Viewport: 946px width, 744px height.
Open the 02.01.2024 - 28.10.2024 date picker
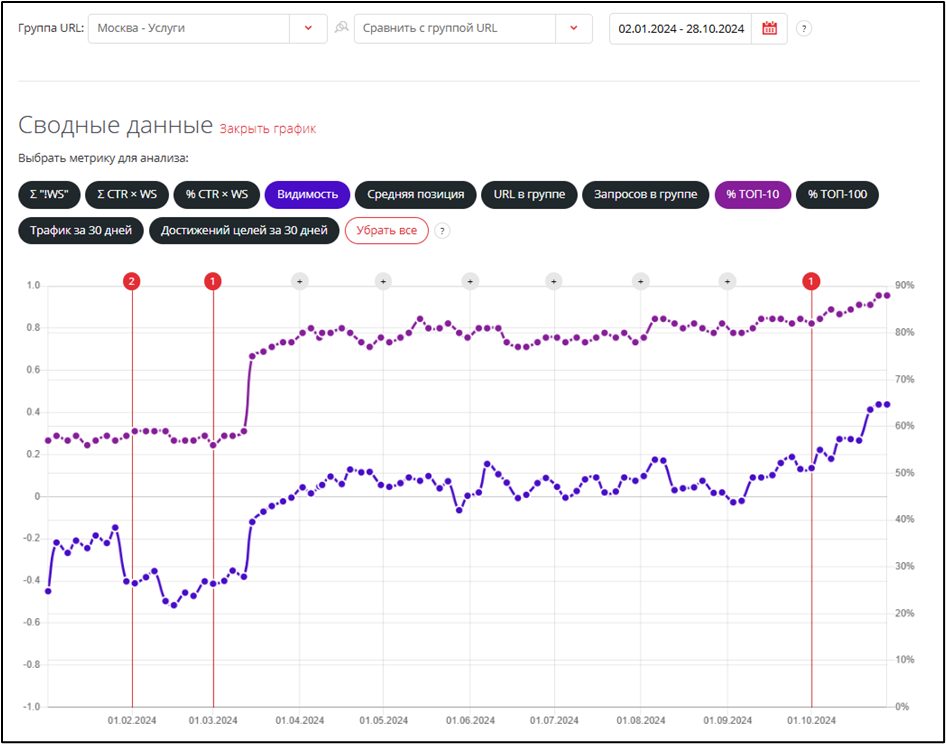[x=681, y=28]
